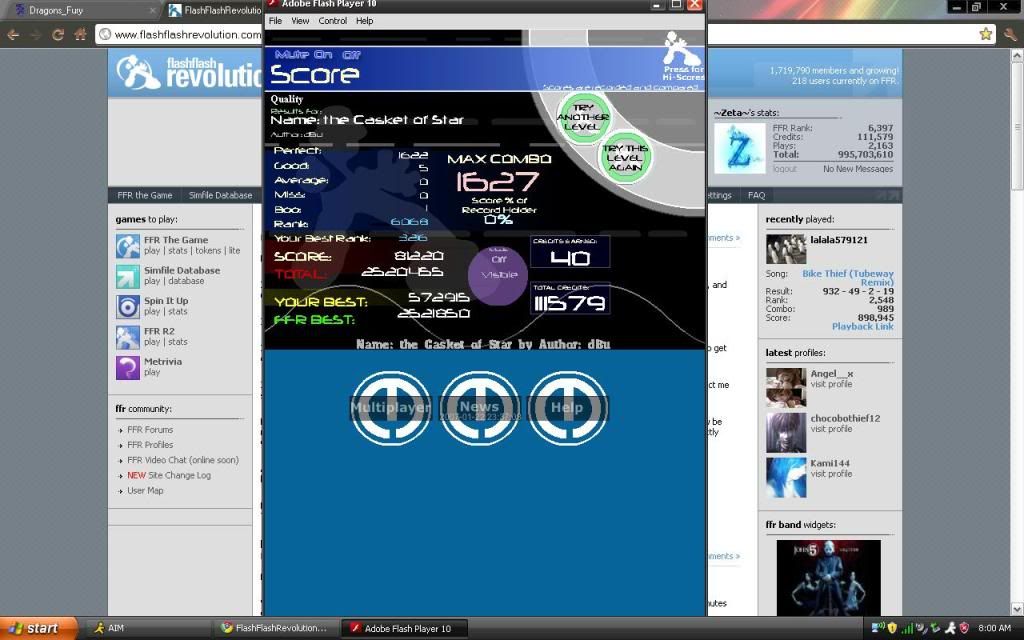Open the Playback Link for Bike Thief
The width and height of the screenshot is (1024, 640).
(x=862, y=327)
